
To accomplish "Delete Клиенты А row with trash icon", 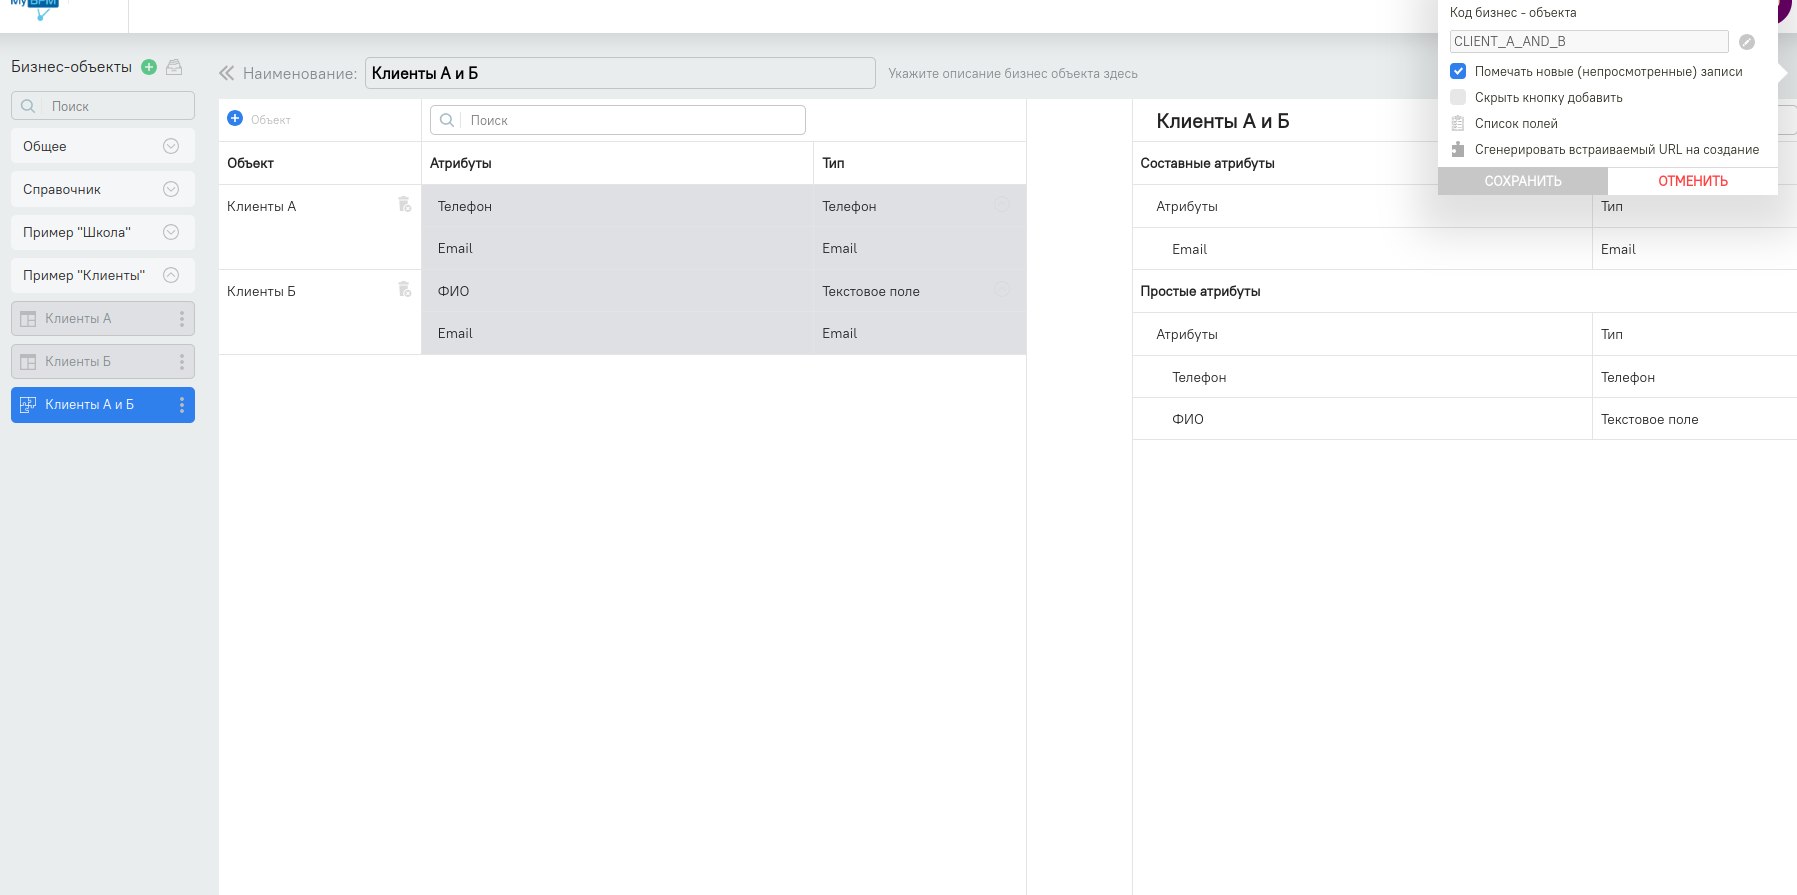I will (404, 205).
